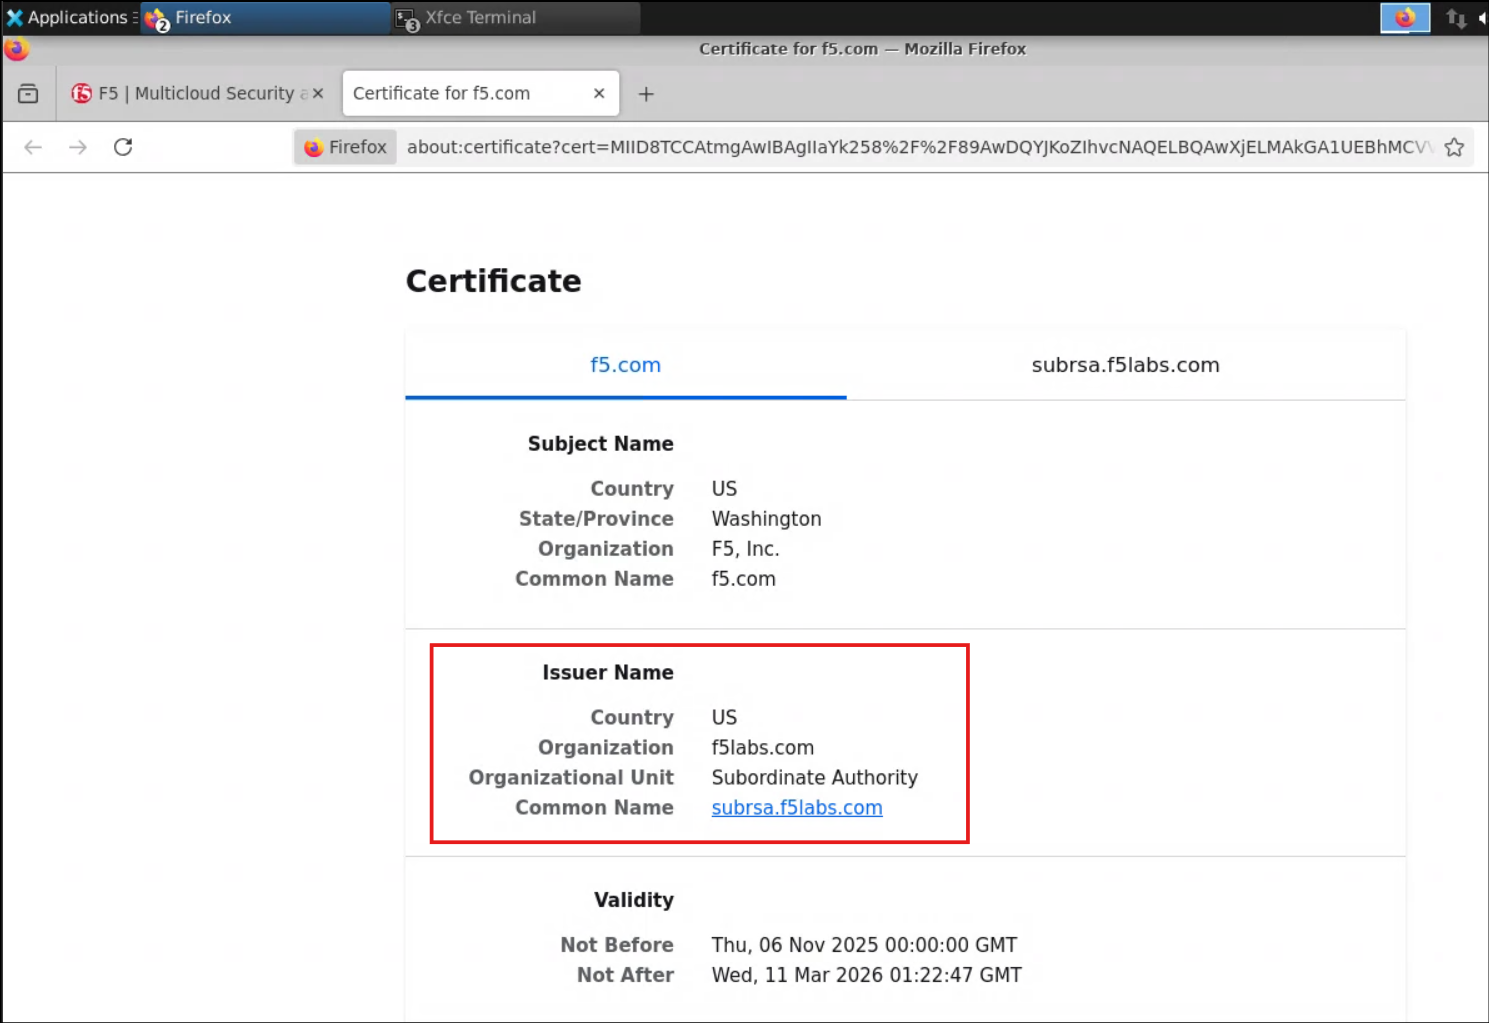The width and height of the screenshot is (1489, 1023).
Task: Click the 'Certificate' page heading
Action: [493, 281]
